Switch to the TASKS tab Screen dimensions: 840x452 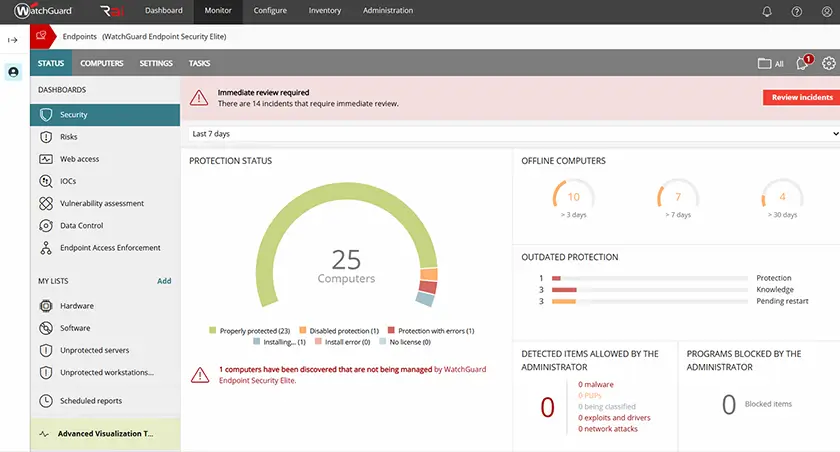tap(199, 63)
